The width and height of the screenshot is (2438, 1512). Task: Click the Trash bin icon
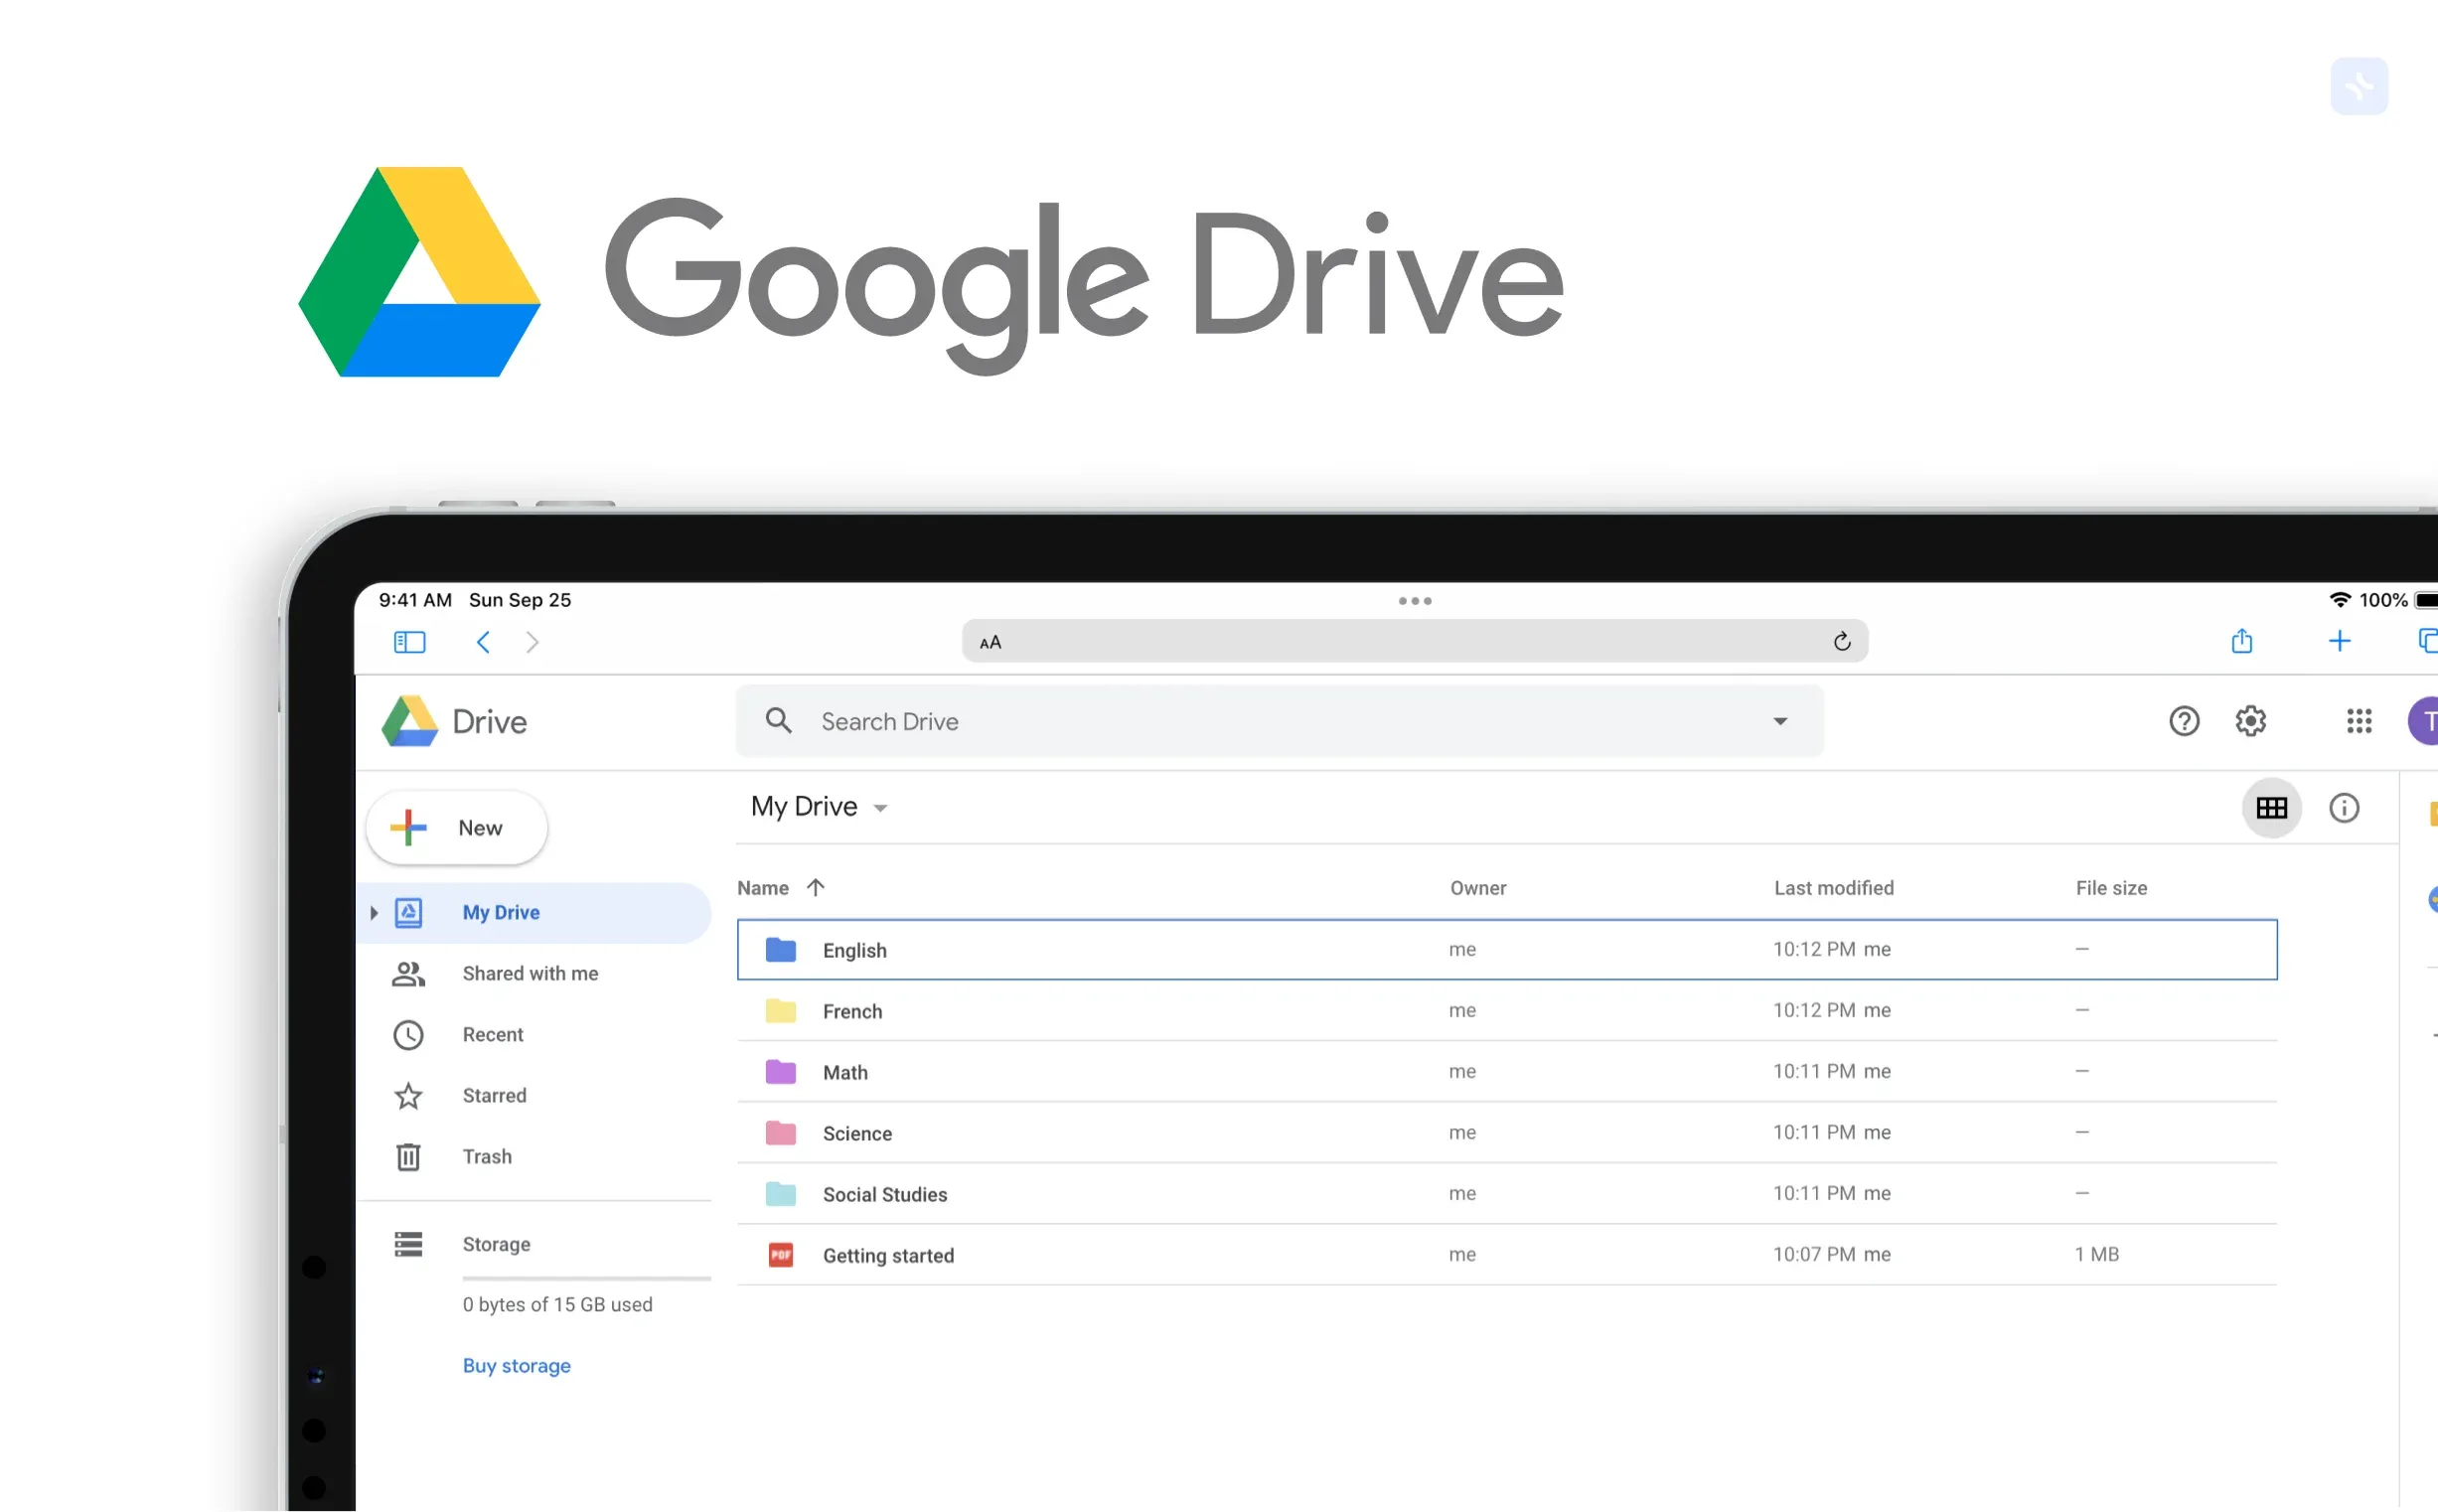pos(408,1156)
